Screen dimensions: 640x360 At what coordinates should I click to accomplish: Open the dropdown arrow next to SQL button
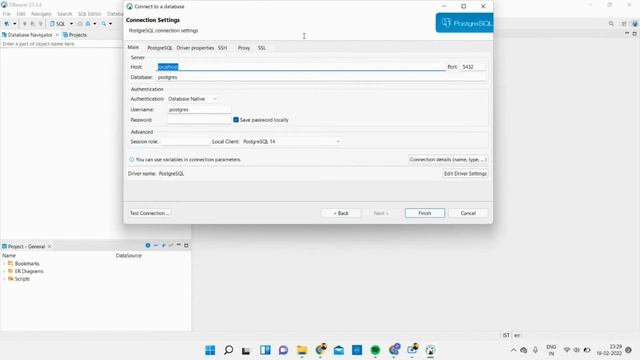point(71,24)
